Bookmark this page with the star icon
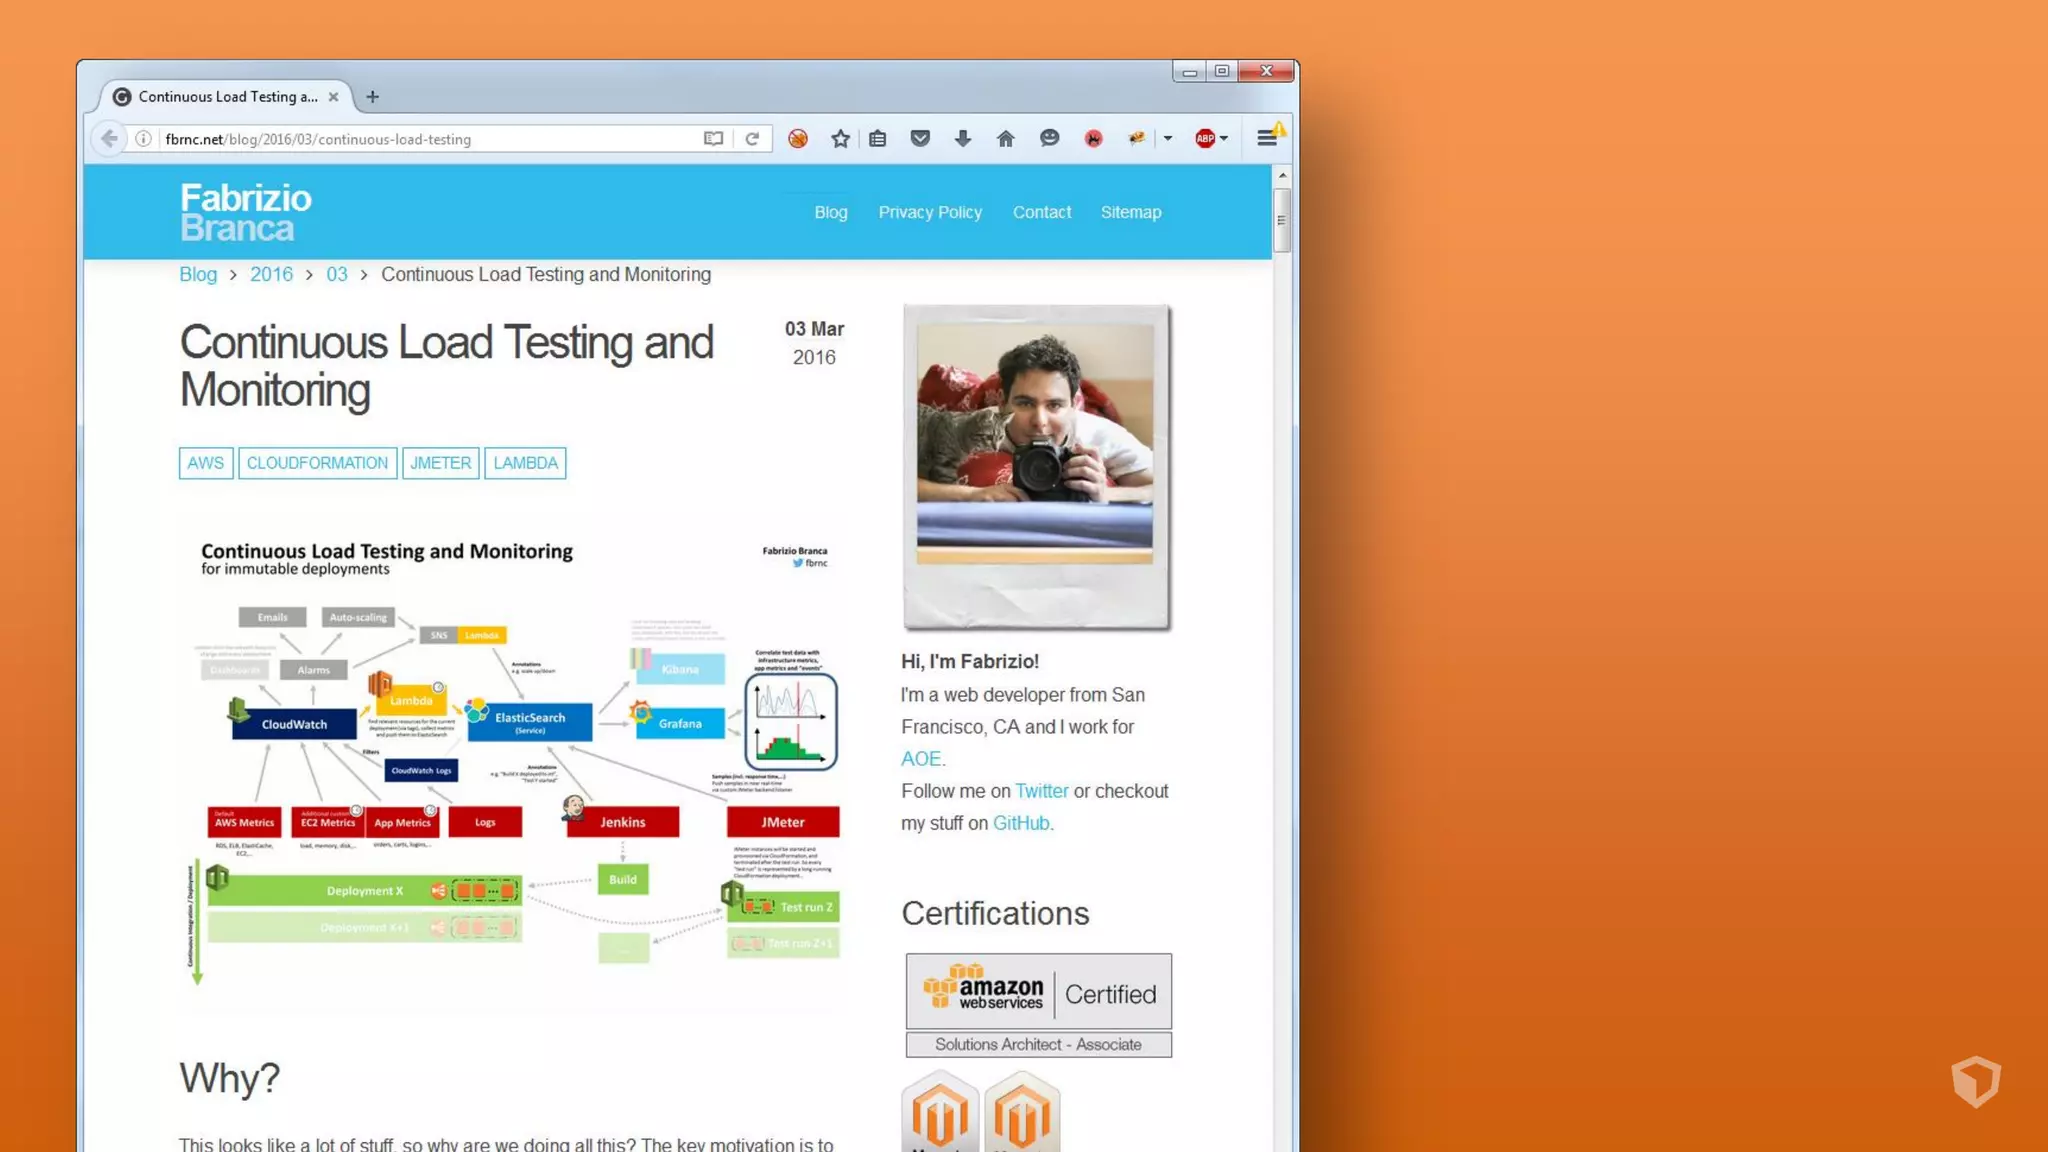 840,139
